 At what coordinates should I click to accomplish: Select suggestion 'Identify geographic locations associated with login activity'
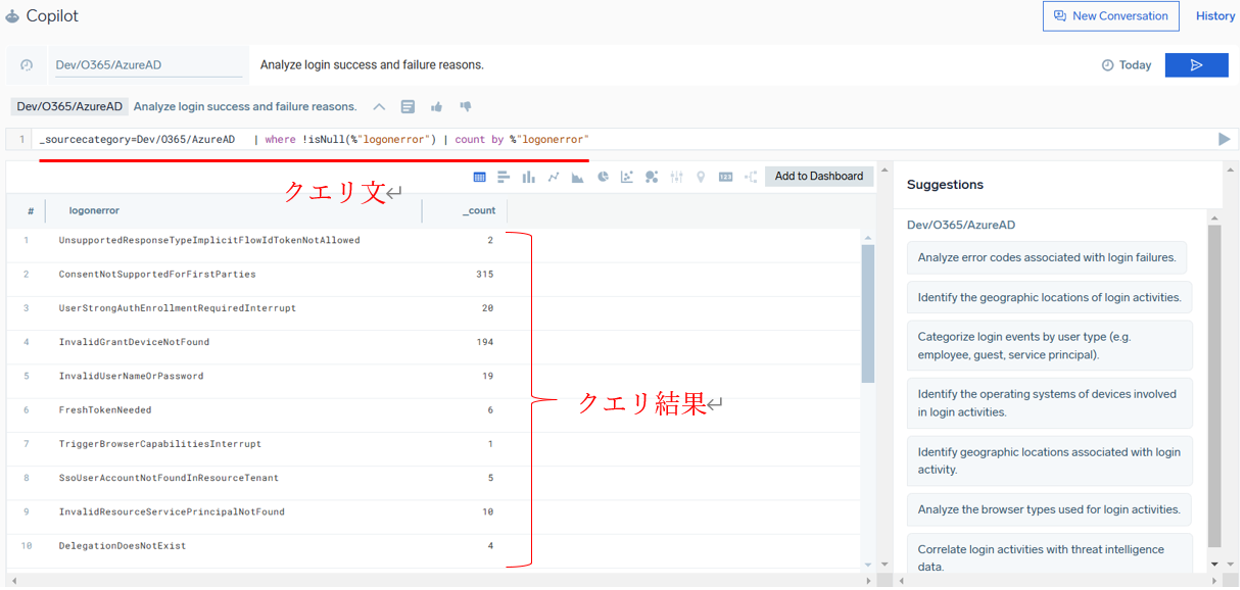click(1049, 461)
